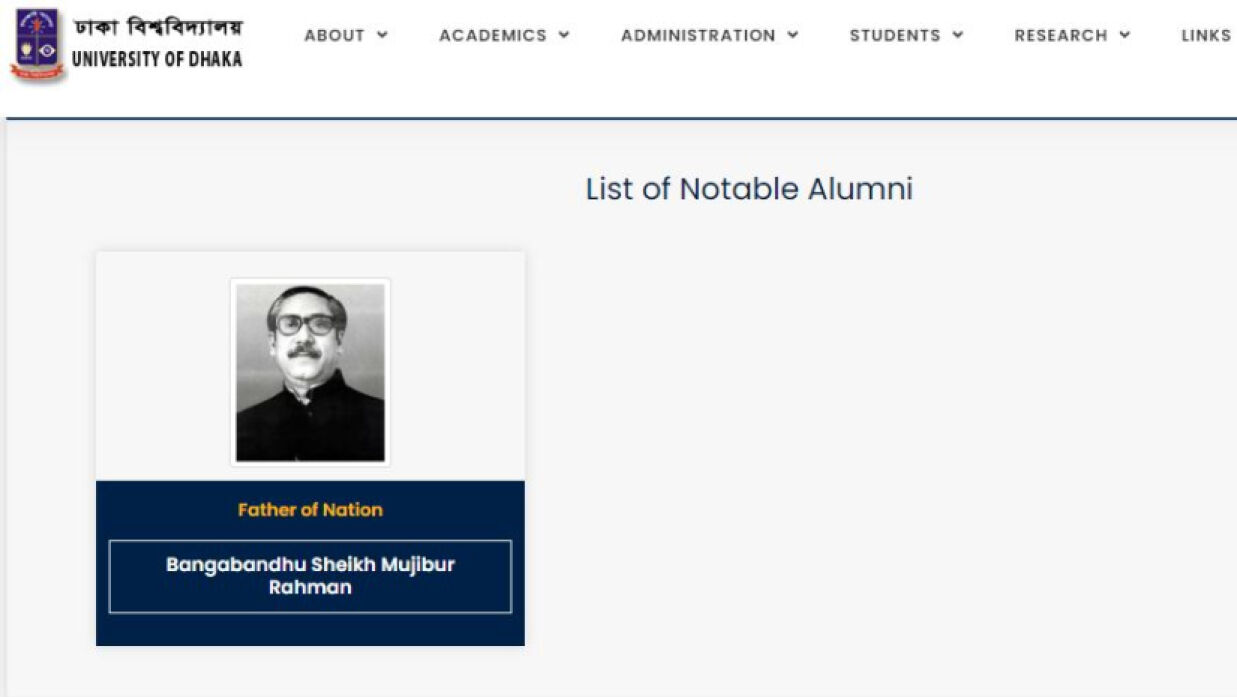Expand the ADMINISTRATION chevron arrow
Viewport: 1237px width, 697px height.
793,35
